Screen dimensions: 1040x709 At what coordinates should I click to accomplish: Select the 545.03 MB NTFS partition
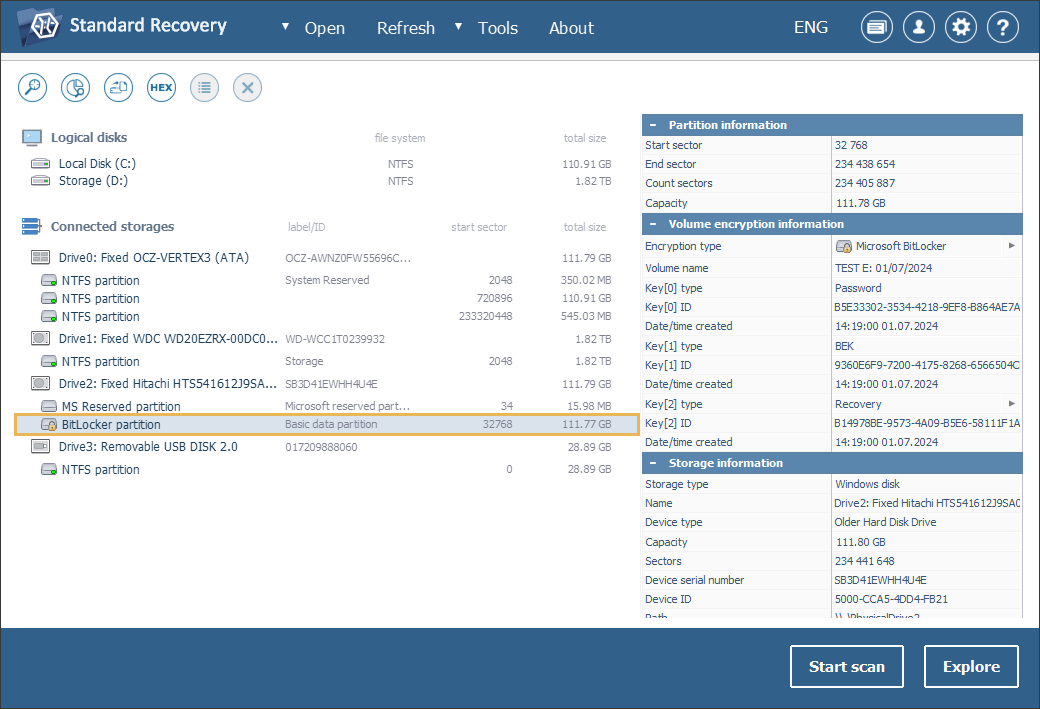point(325,316)
